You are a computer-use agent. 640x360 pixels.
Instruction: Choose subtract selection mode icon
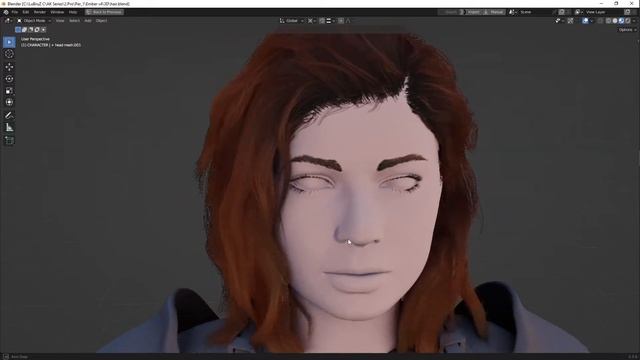(x=31, y=29)
